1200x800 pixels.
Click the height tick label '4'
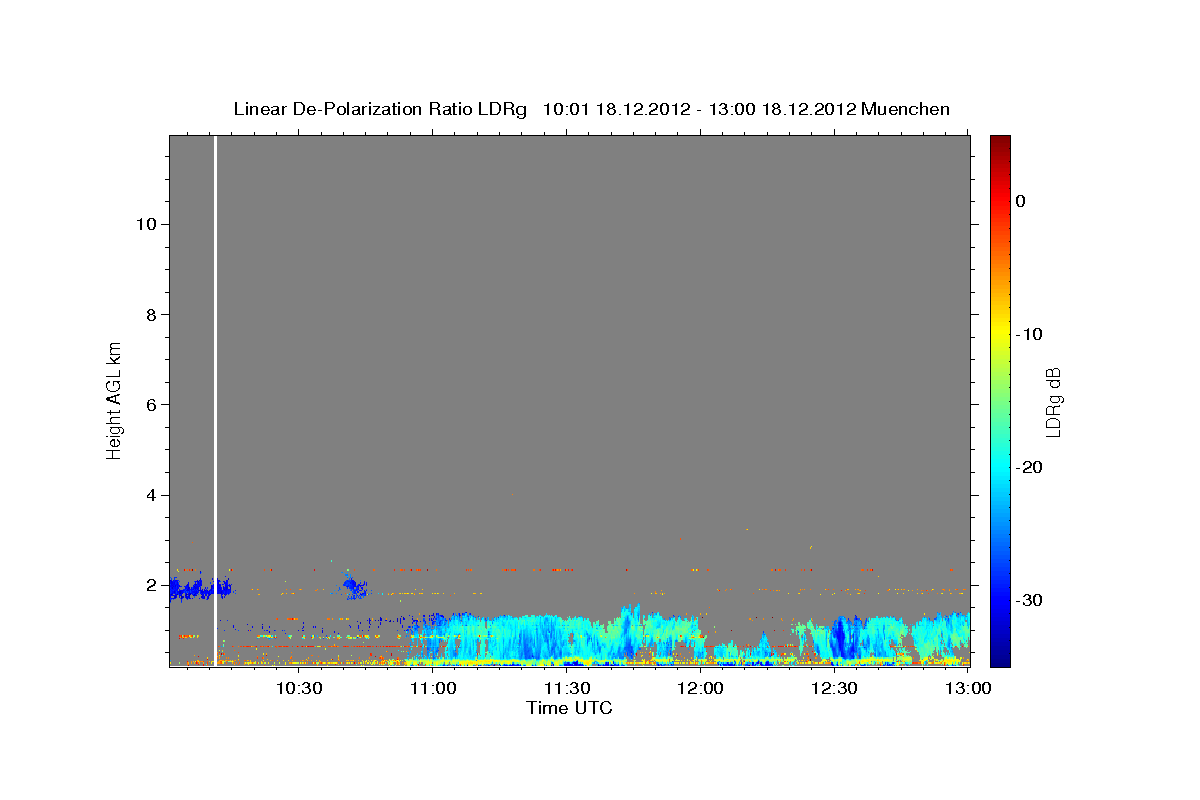[149, 495]
